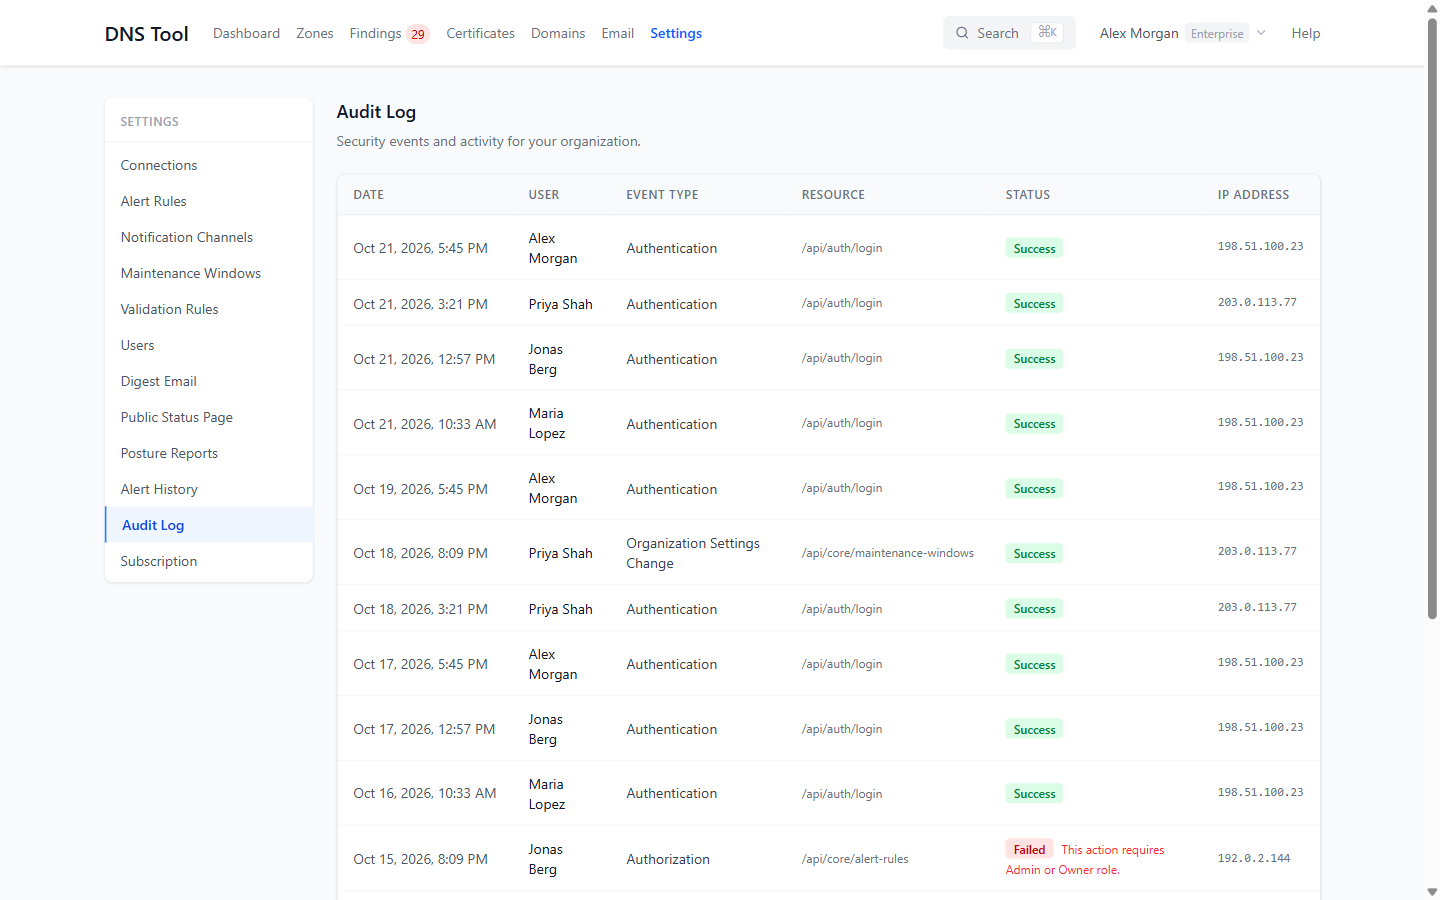Click the Help link
This screenshot has height=900, width=1440.
[x=1306, y=33]
